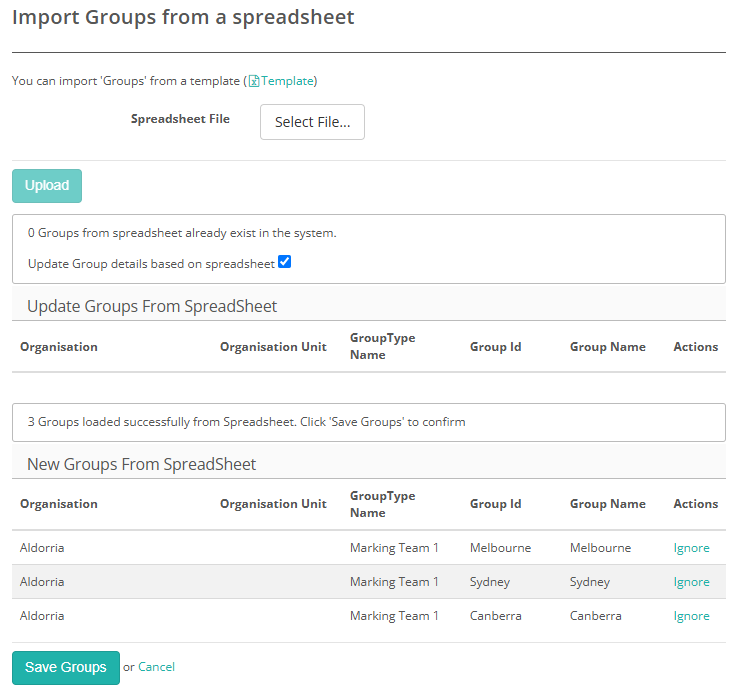Click the Sydney Group Id cell

click(490, 582)
